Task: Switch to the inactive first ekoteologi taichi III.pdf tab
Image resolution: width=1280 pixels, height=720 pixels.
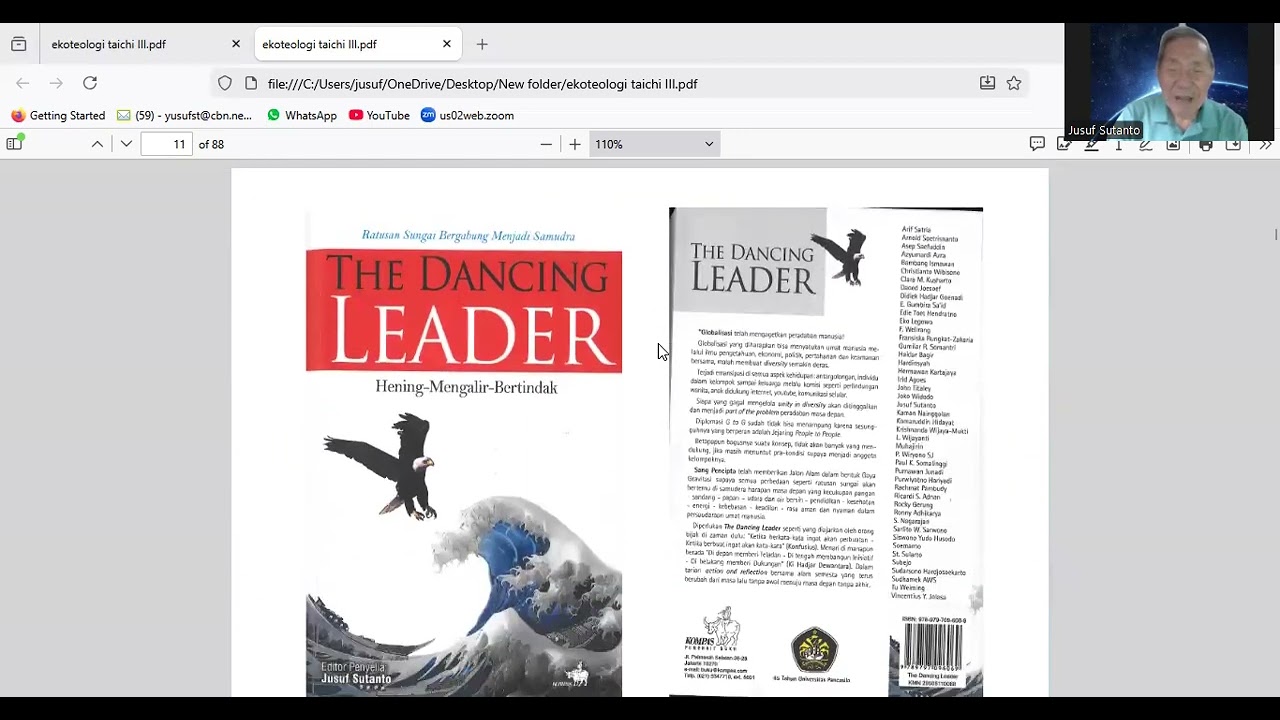Action: (x=139, y=44)
